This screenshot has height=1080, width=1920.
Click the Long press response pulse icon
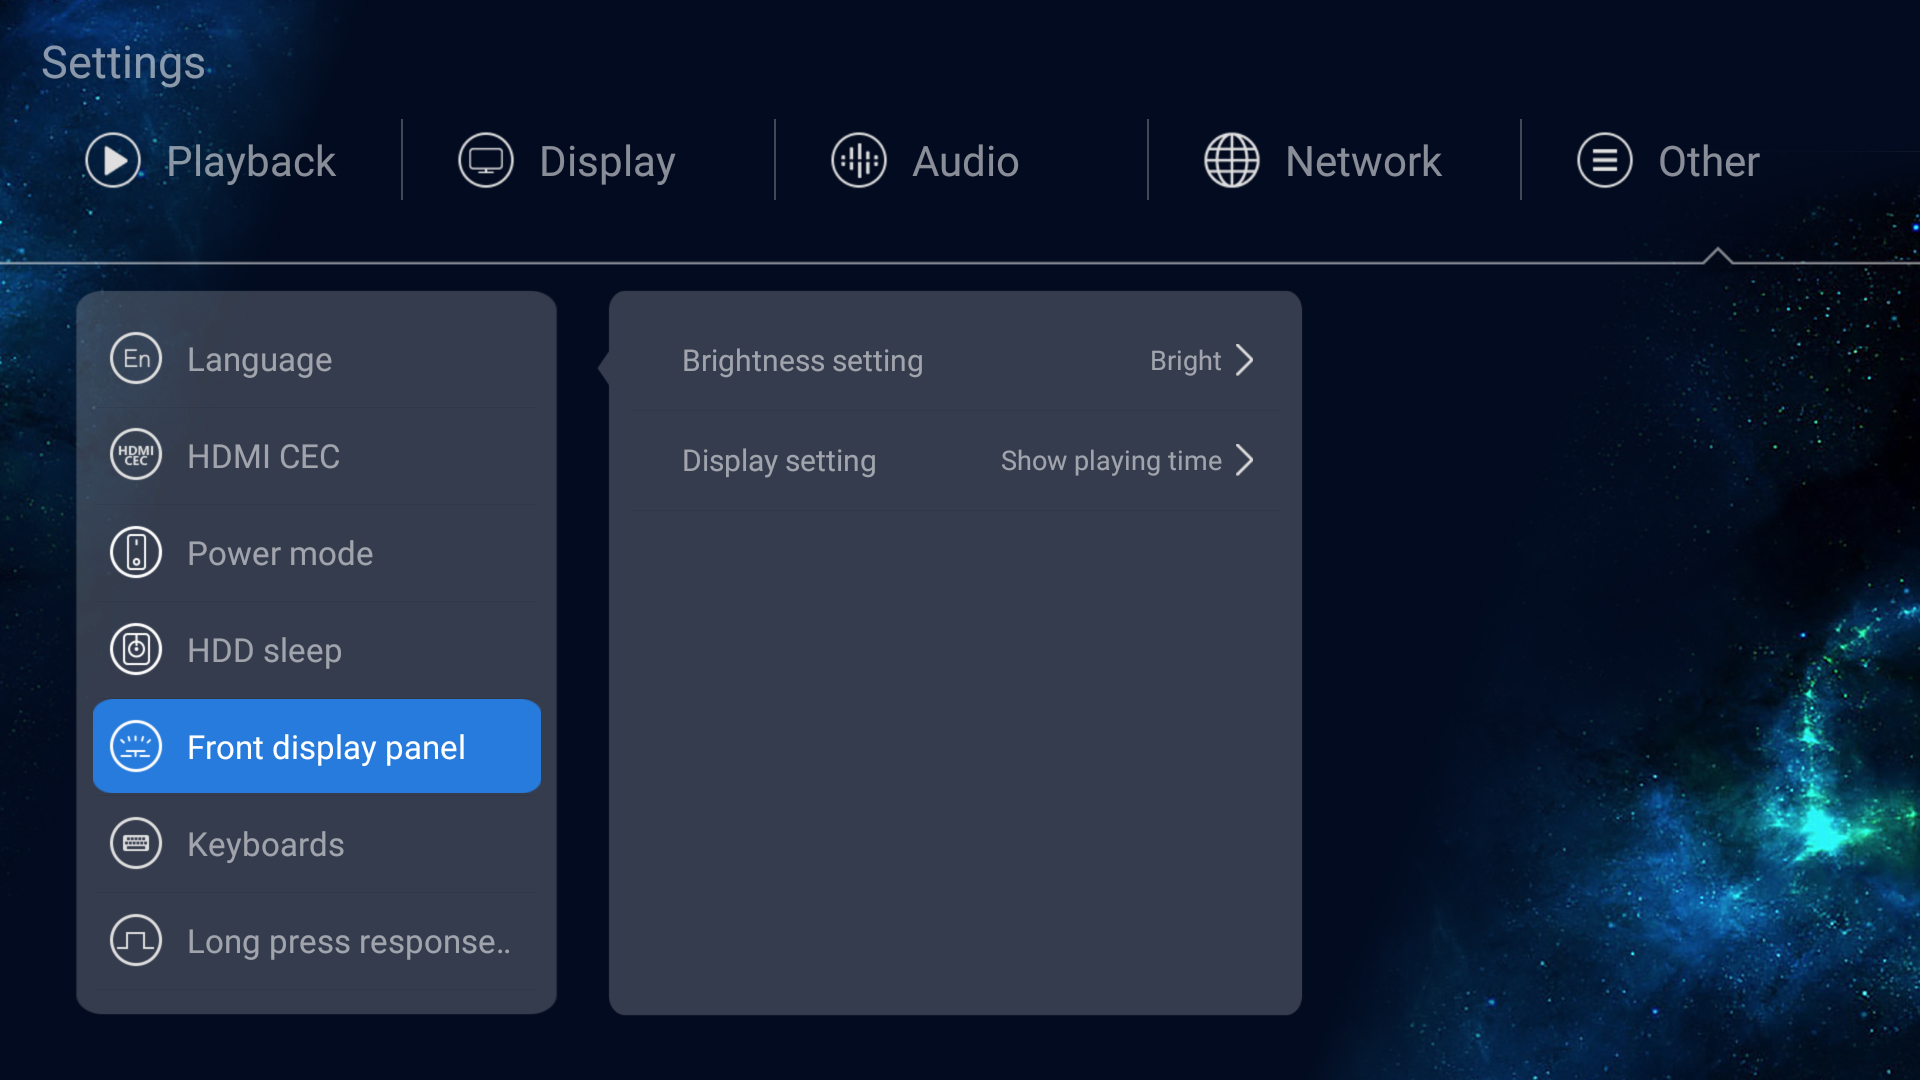tap(136, 941)
